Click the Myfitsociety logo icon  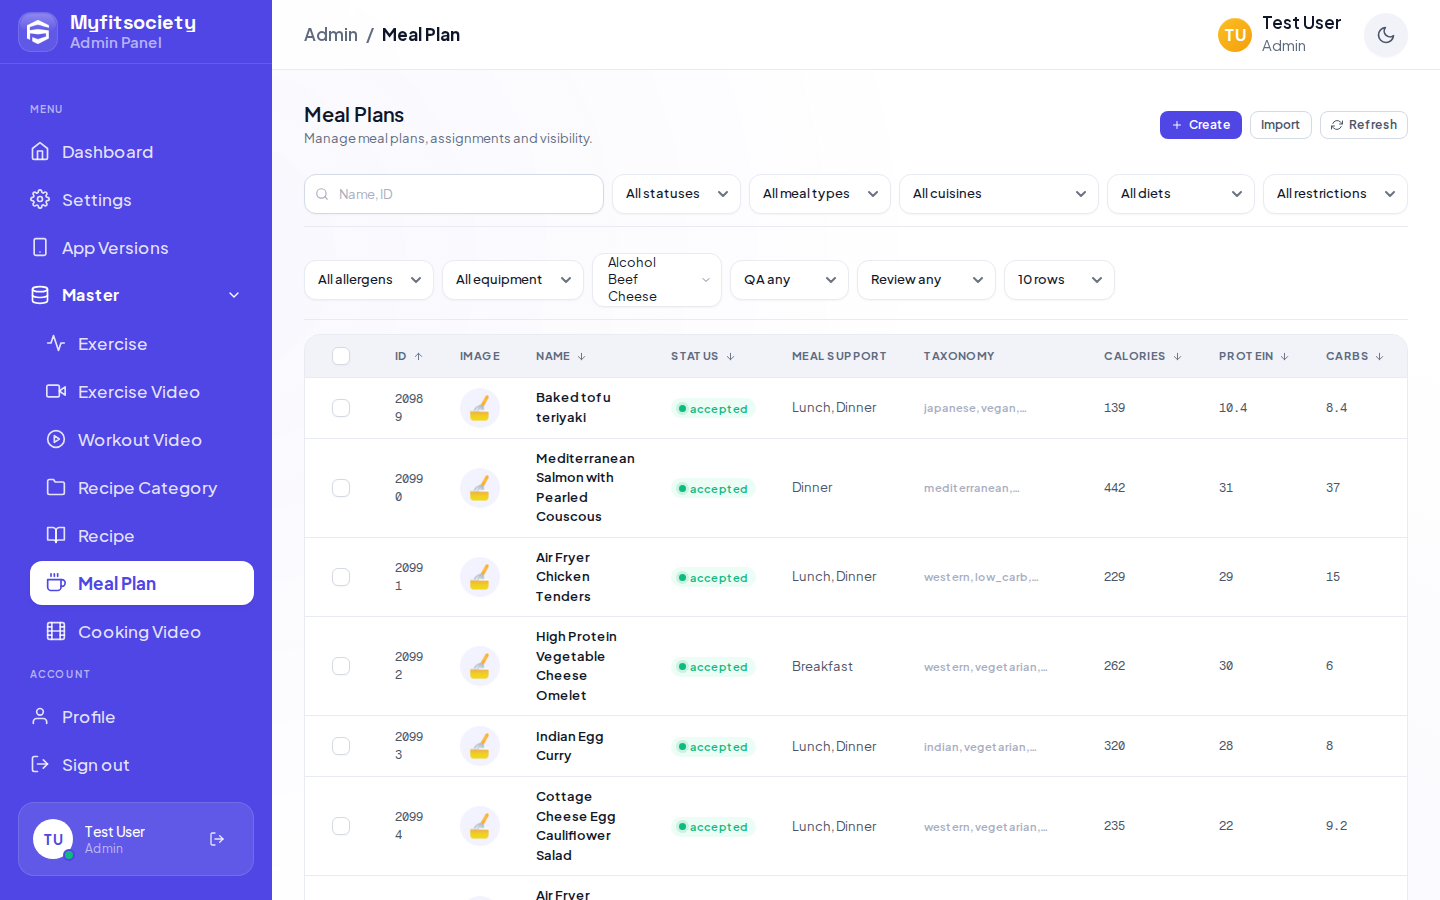(38, 32)
